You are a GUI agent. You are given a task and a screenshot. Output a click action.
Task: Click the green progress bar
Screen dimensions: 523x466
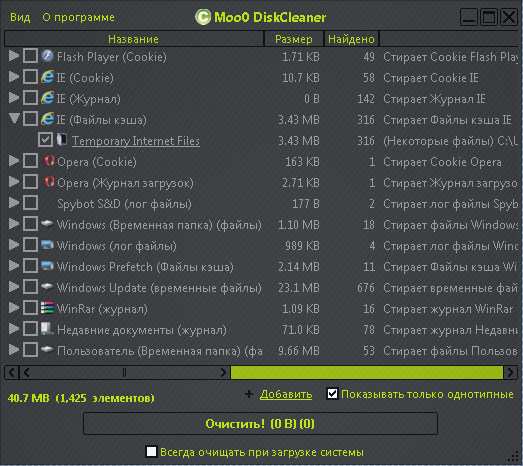coord(367,372)
